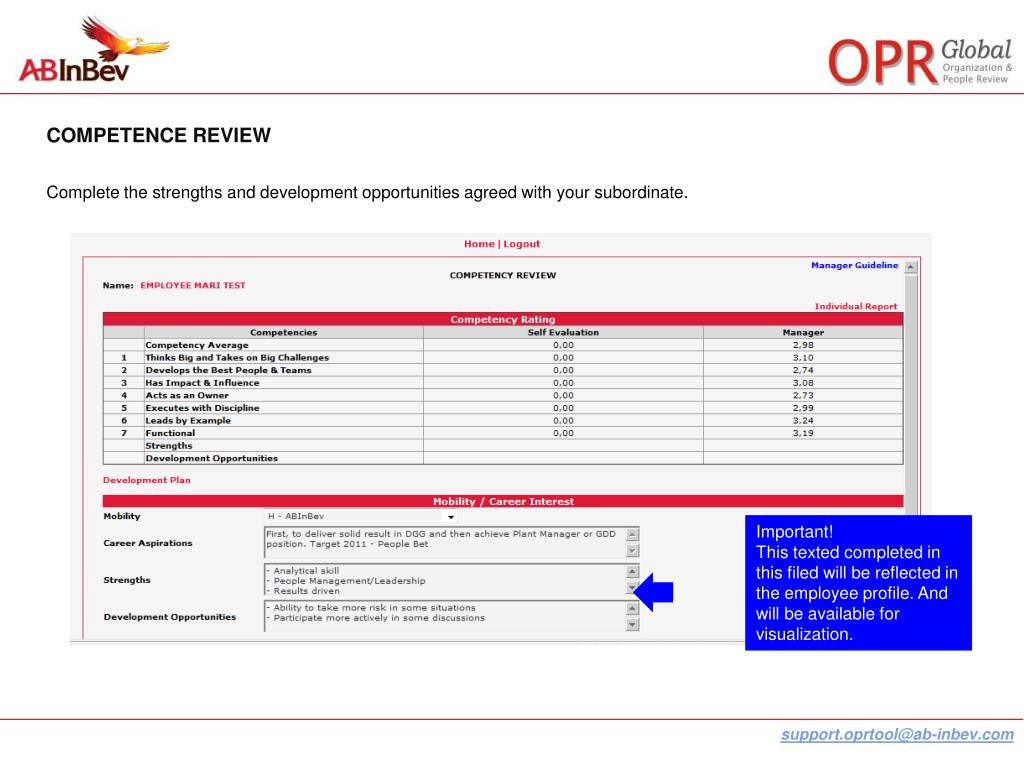
Task: Select the "Has Impact & Influence" competency
Action: [202, 383]
